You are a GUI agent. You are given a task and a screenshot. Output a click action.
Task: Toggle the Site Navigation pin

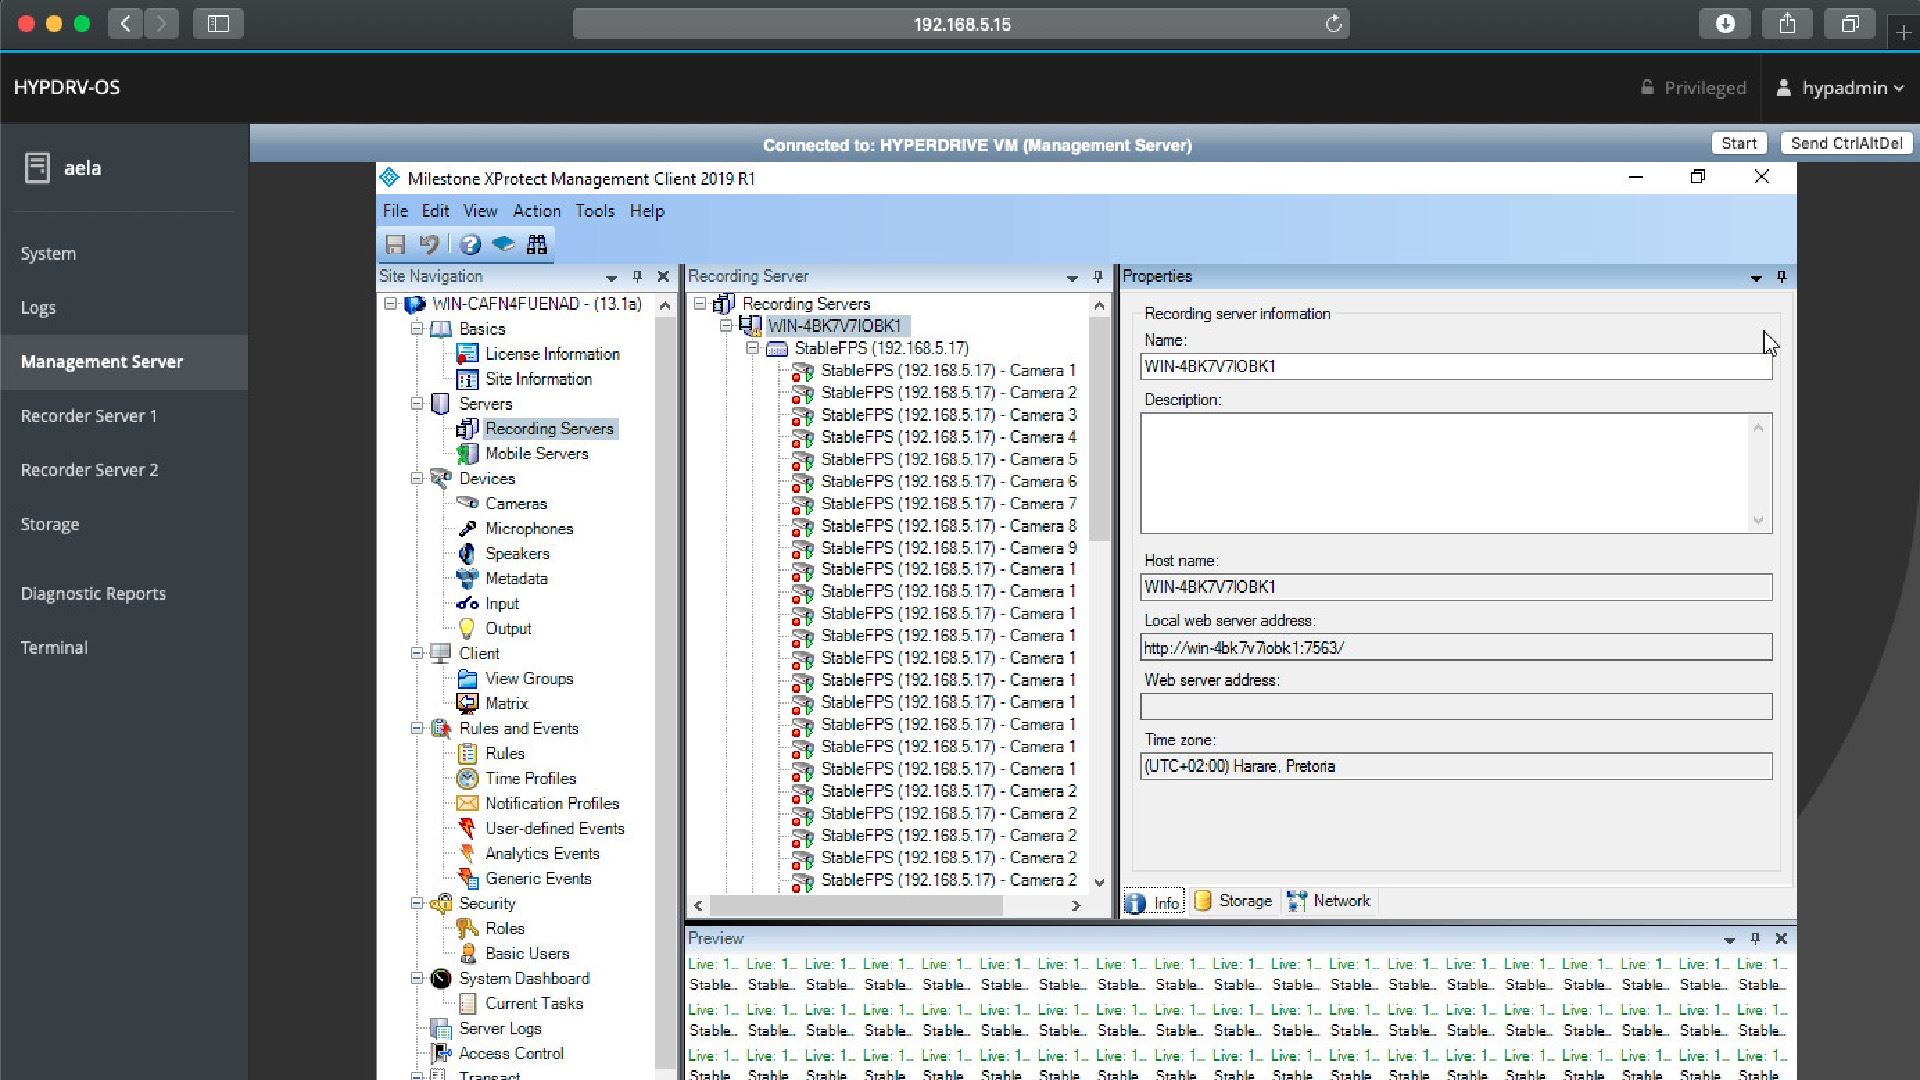[637, 277]
